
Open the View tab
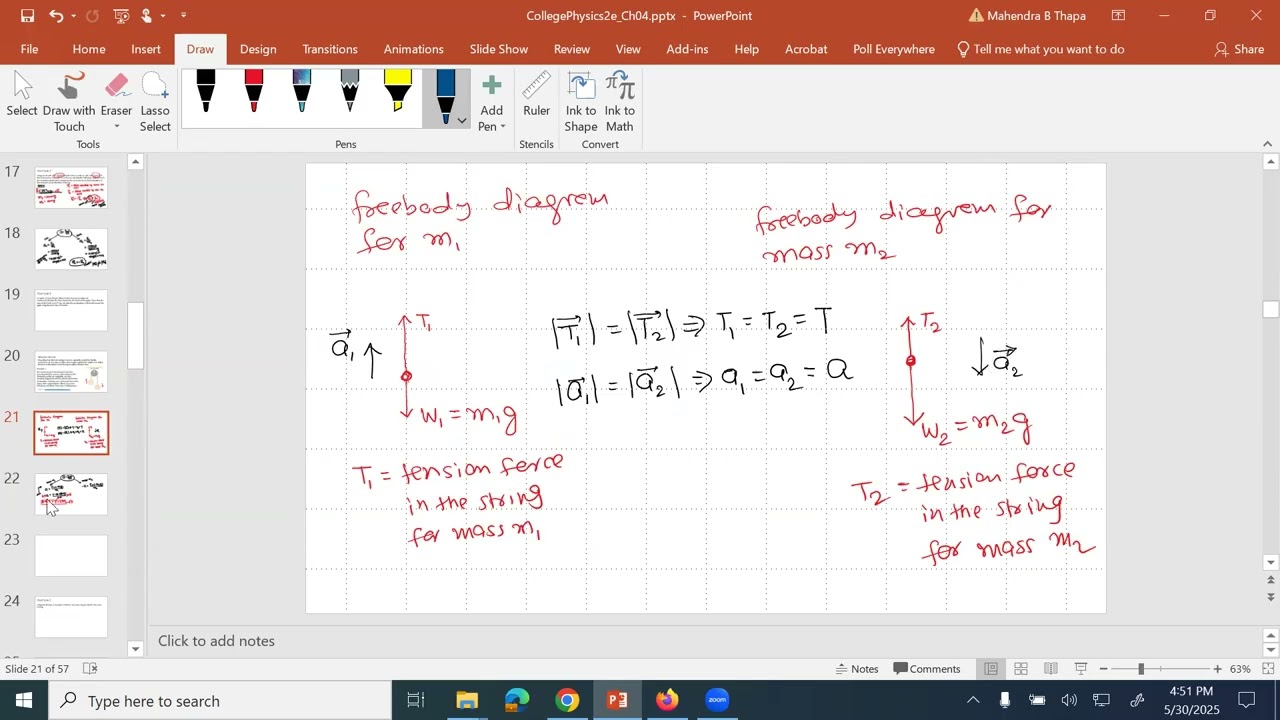[628, 49]
